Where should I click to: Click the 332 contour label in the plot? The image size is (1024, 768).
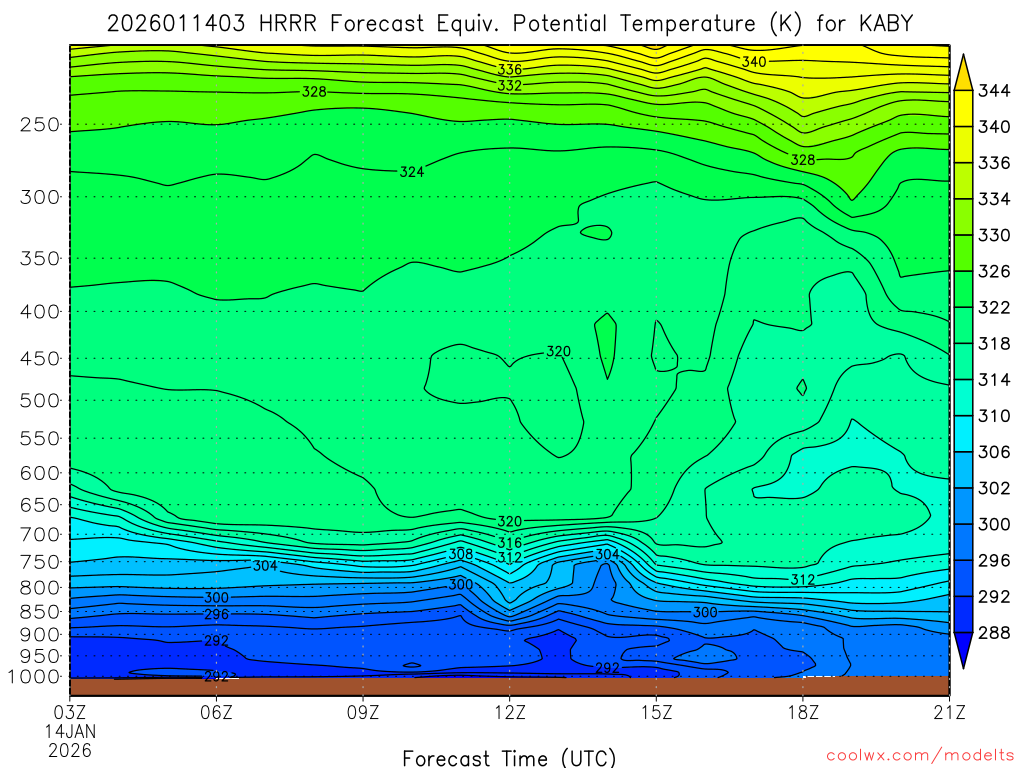(509, 86)
